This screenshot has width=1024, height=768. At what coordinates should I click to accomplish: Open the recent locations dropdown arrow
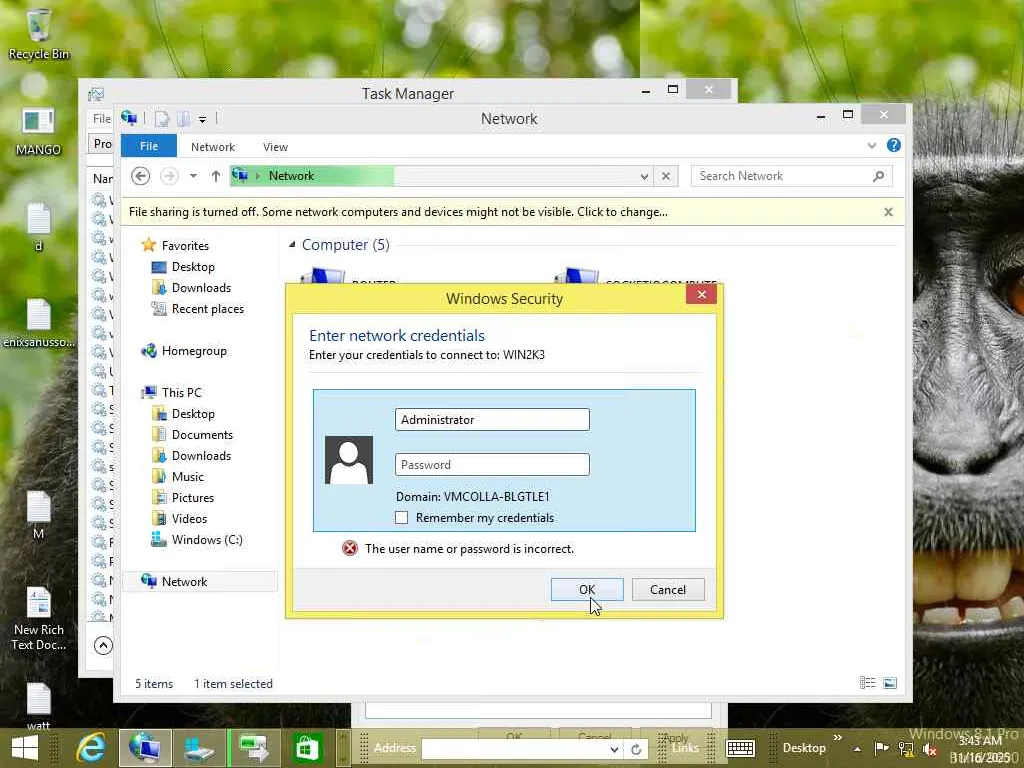click(x=193, y=176)
